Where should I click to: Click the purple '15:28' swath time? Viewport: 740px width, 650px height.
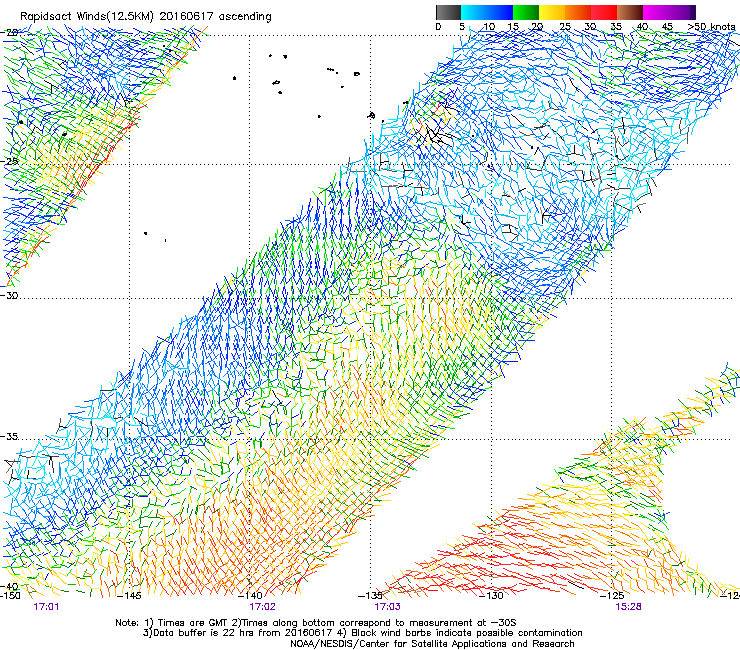[x=628, y=607]
